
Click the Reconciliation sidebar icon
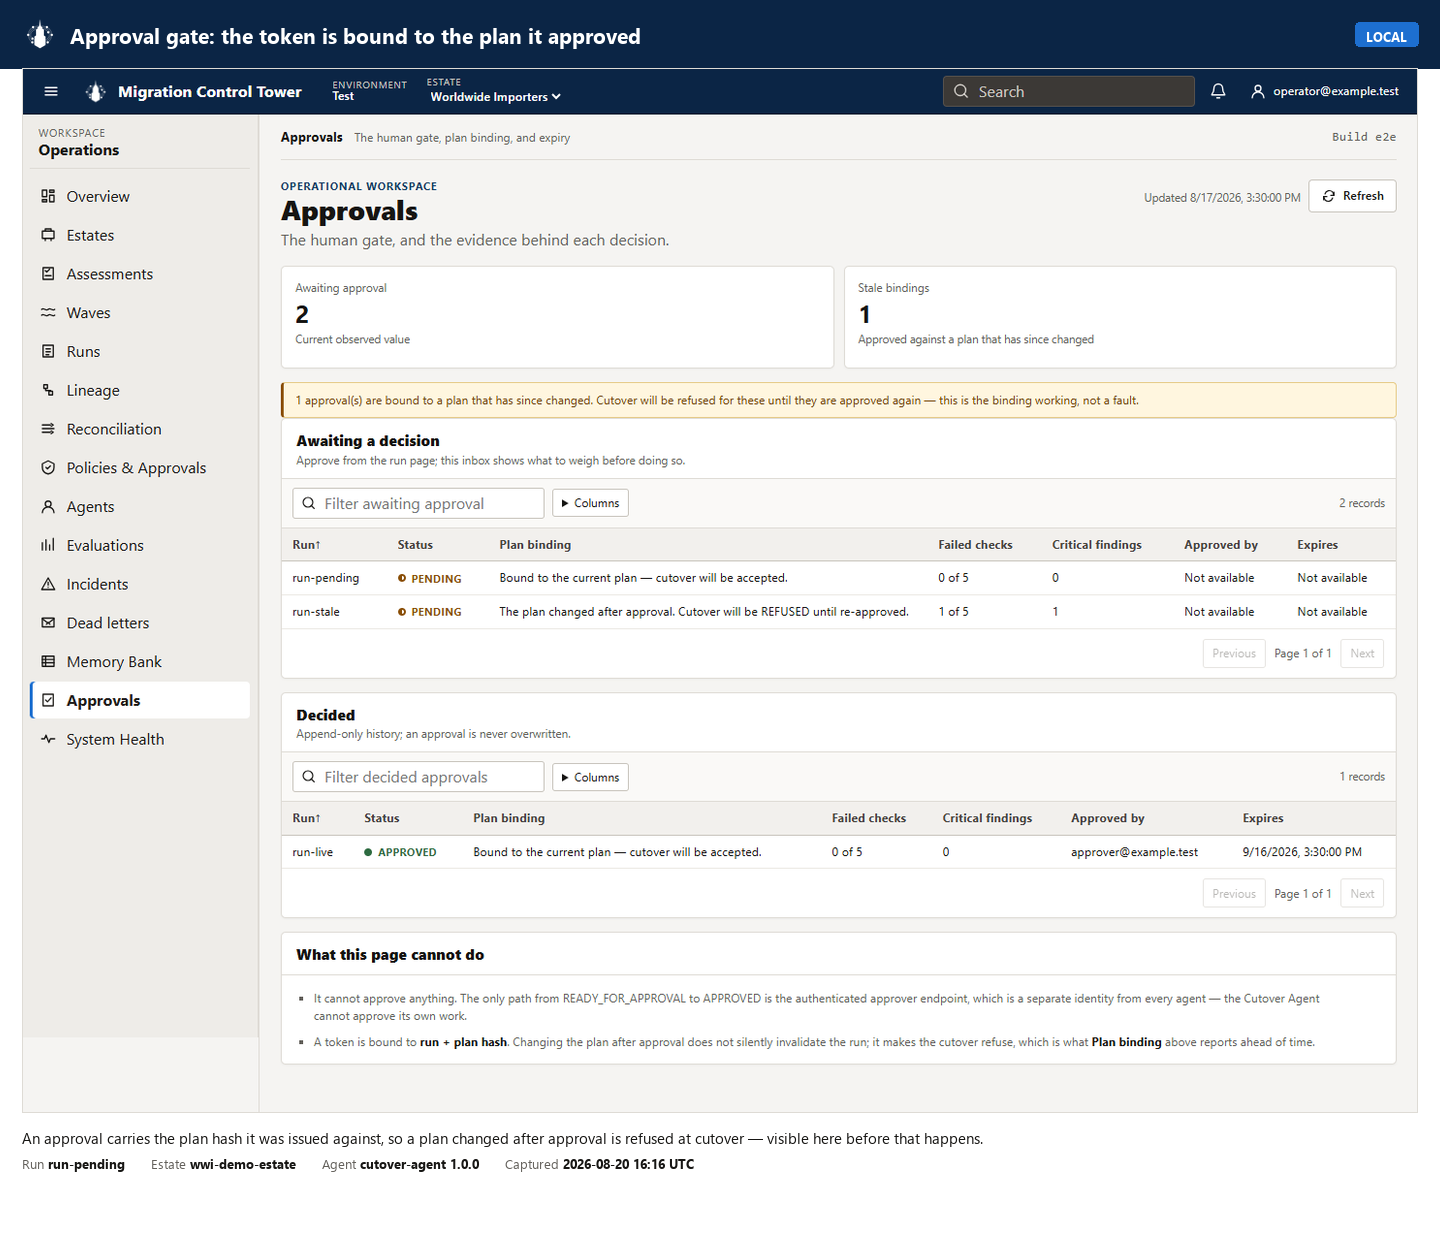[48, 429]
